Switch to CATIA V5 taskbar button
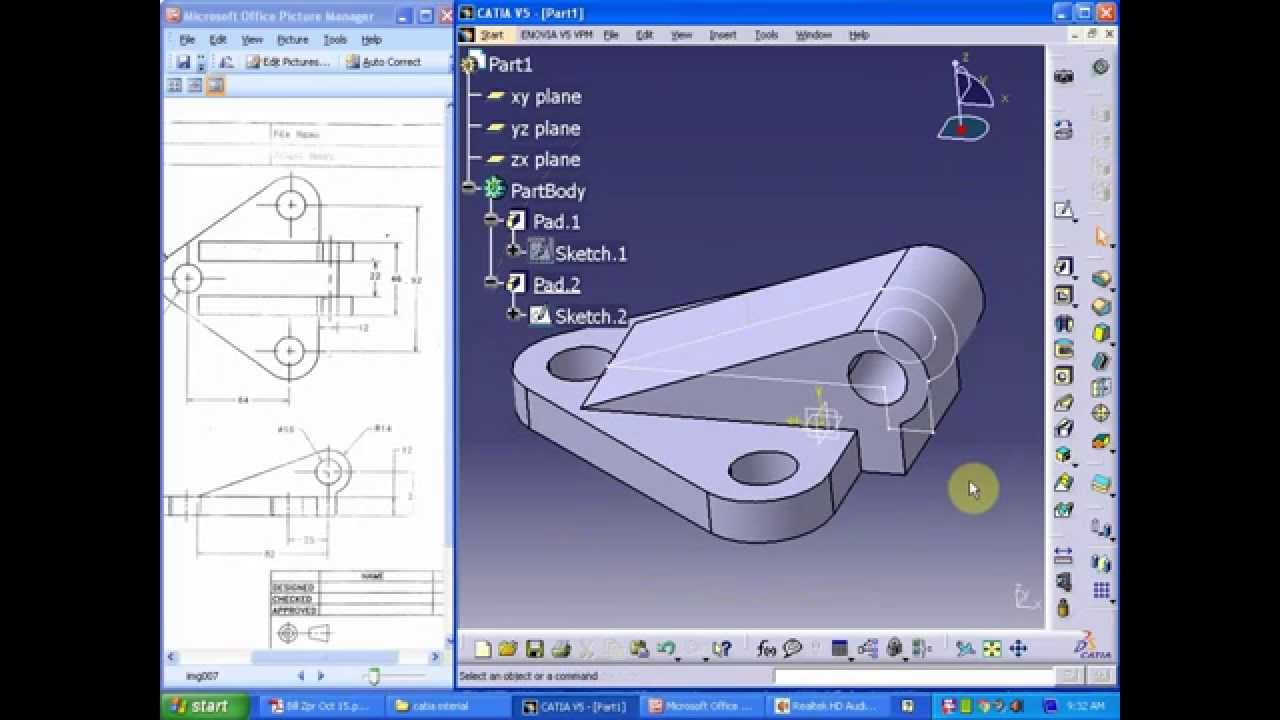Screen dimensions: 1280x720 (575, 706)
